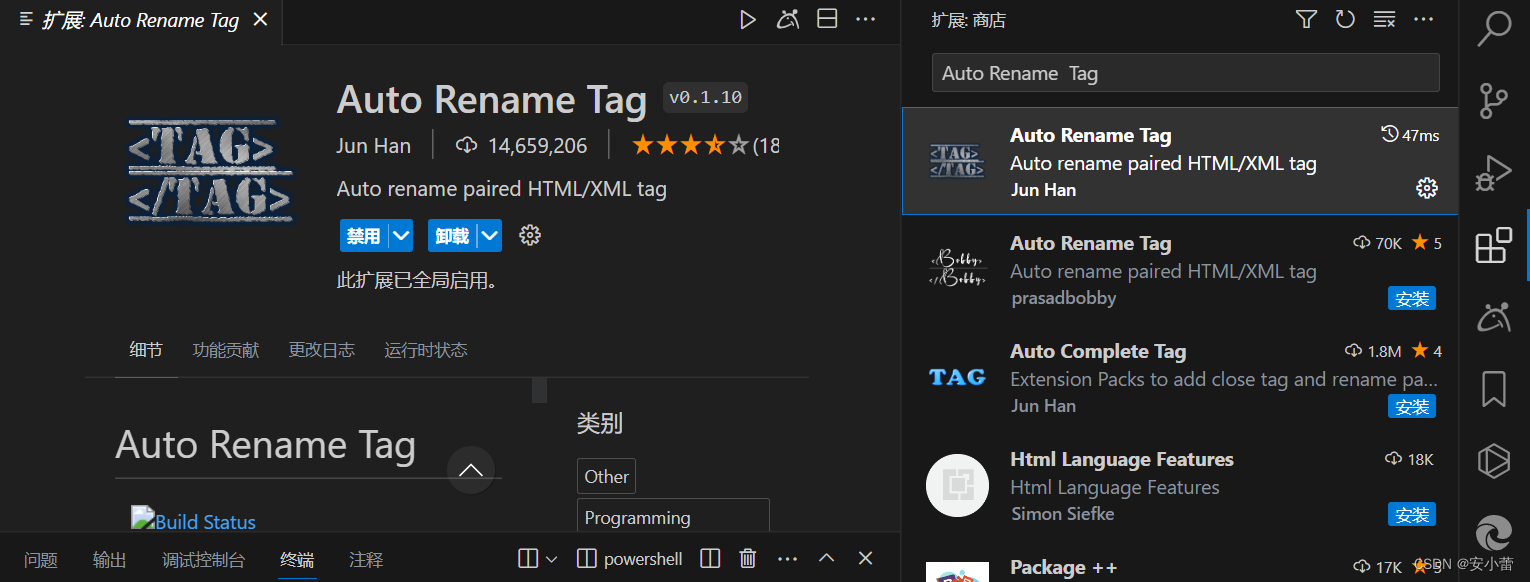Click the filter extensions funnel icon
Viewport: 1530px width, 582px height.
coord(1306,19)
